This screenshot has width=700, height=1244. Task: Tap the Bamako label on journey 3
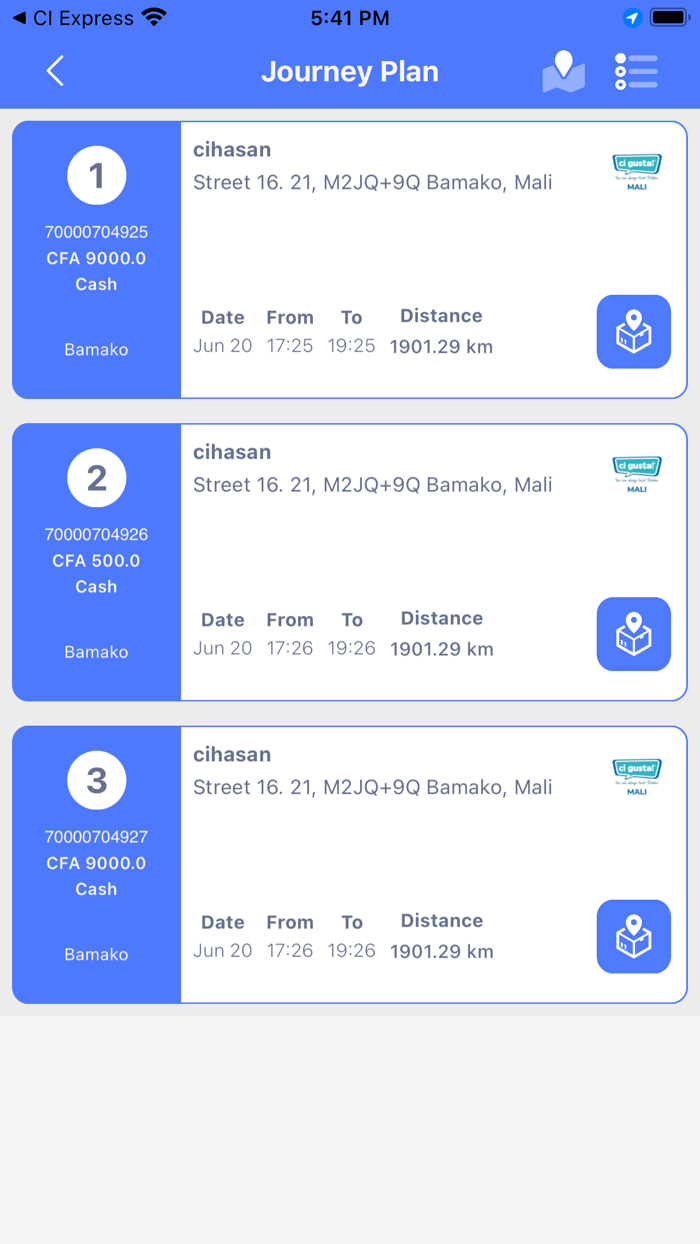[96, 954]
